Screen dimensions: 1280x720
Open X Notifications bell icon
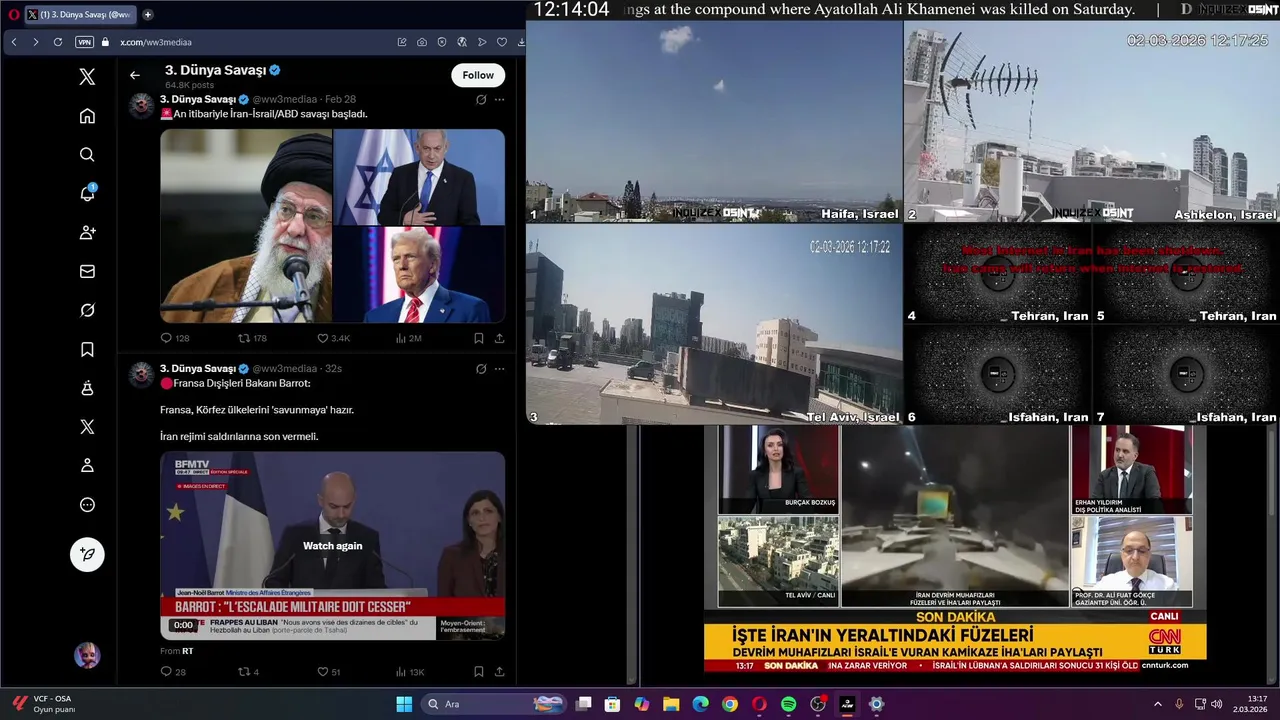(87, 193)
